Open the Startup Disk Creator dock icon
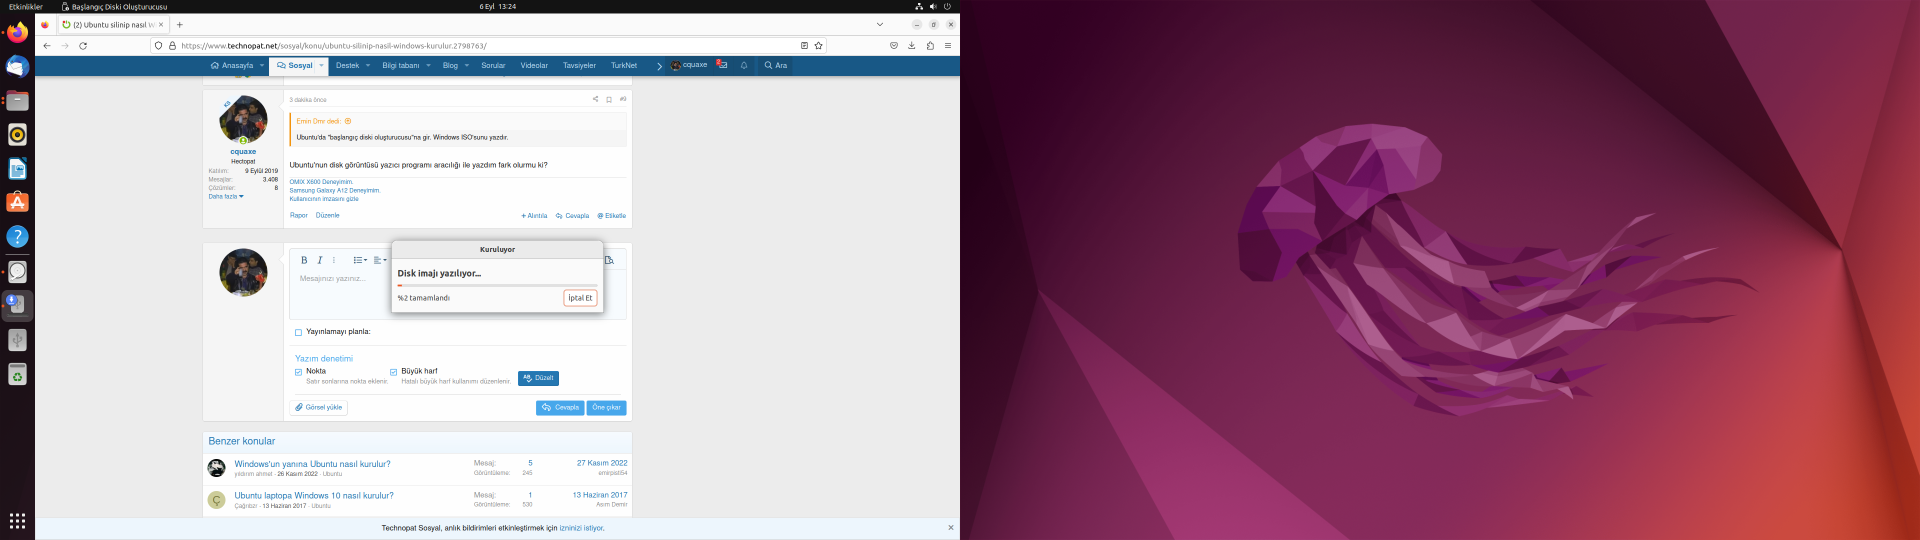 [x=17, y=306]
